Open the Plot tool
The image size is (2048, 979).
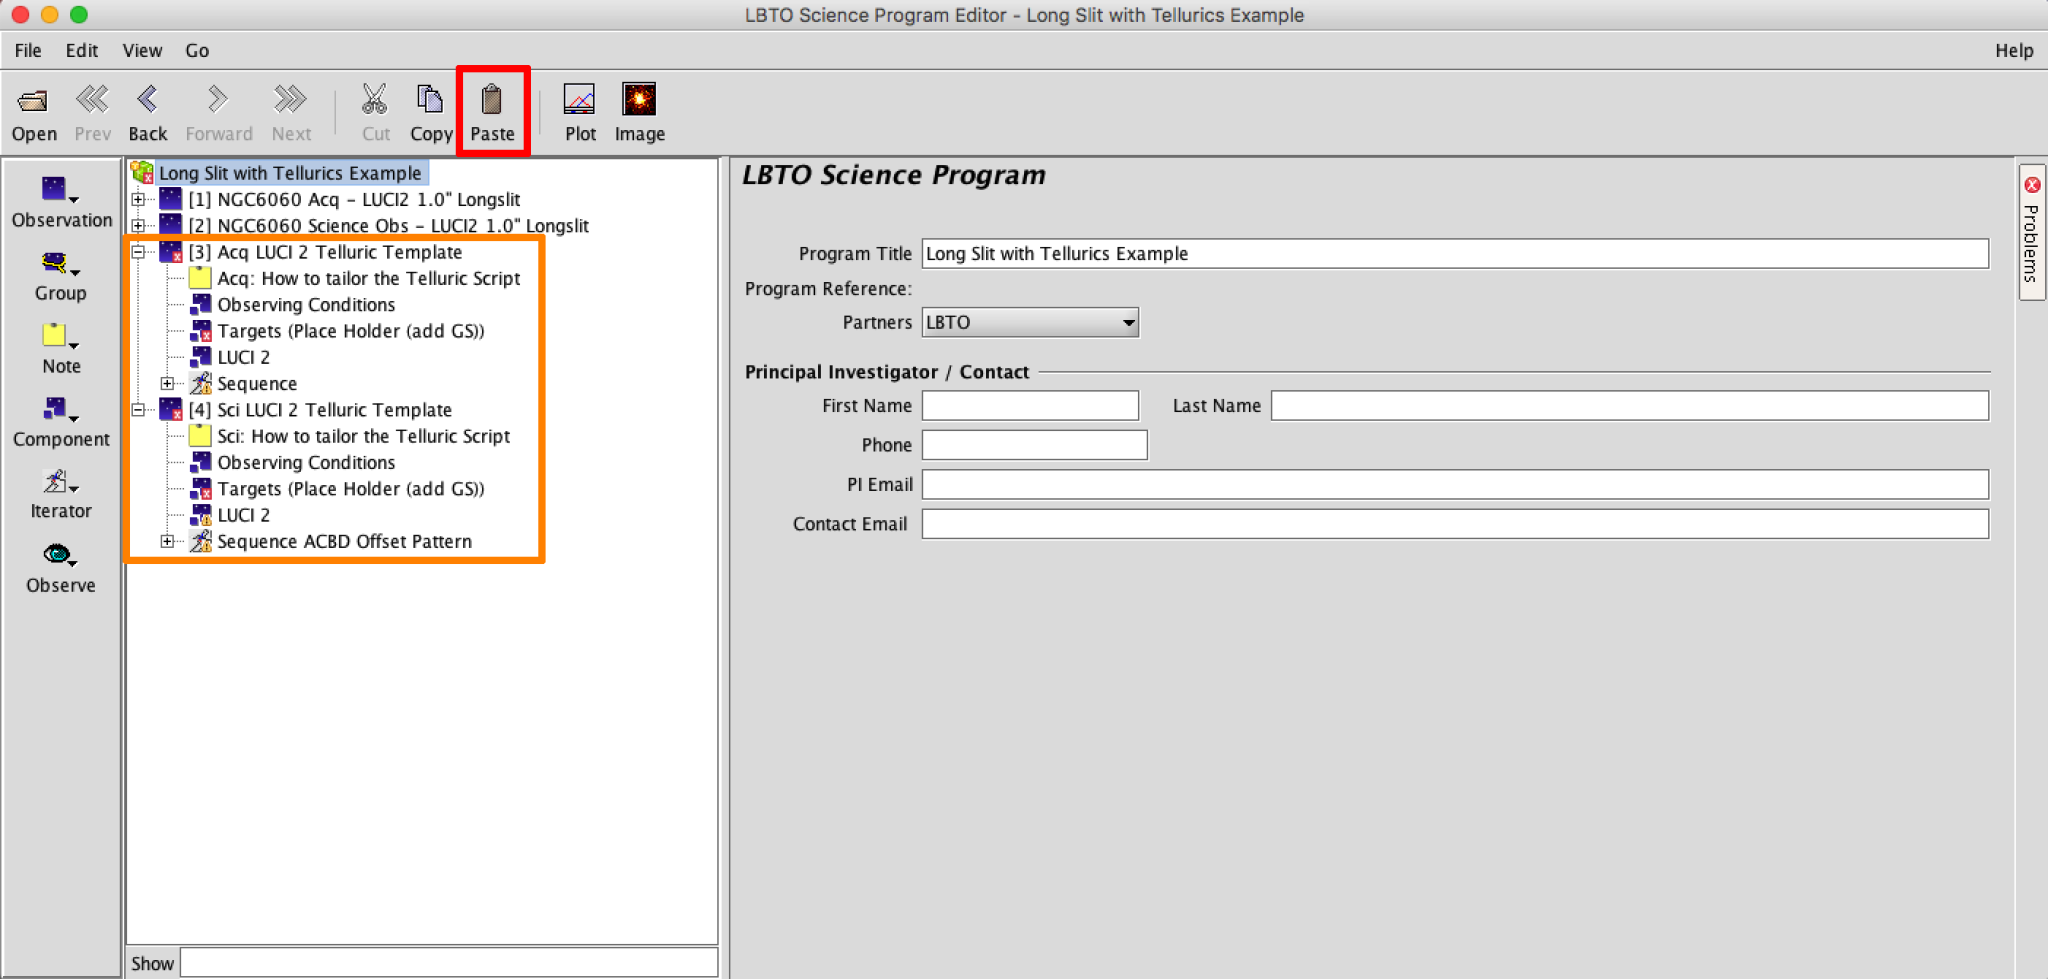[580, 100]
